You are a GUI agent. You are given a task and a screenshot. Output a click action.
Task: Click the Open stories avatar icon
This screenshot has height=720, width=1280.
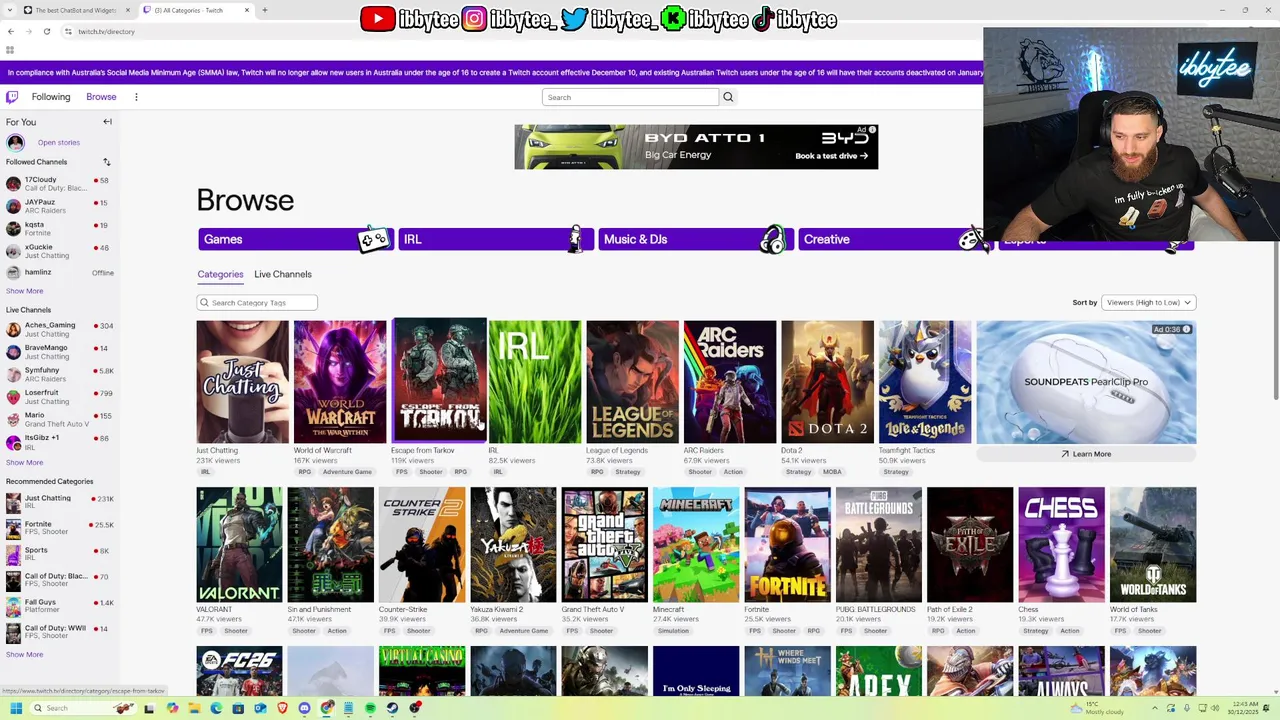pyautogui.click(x=15, y=143)
